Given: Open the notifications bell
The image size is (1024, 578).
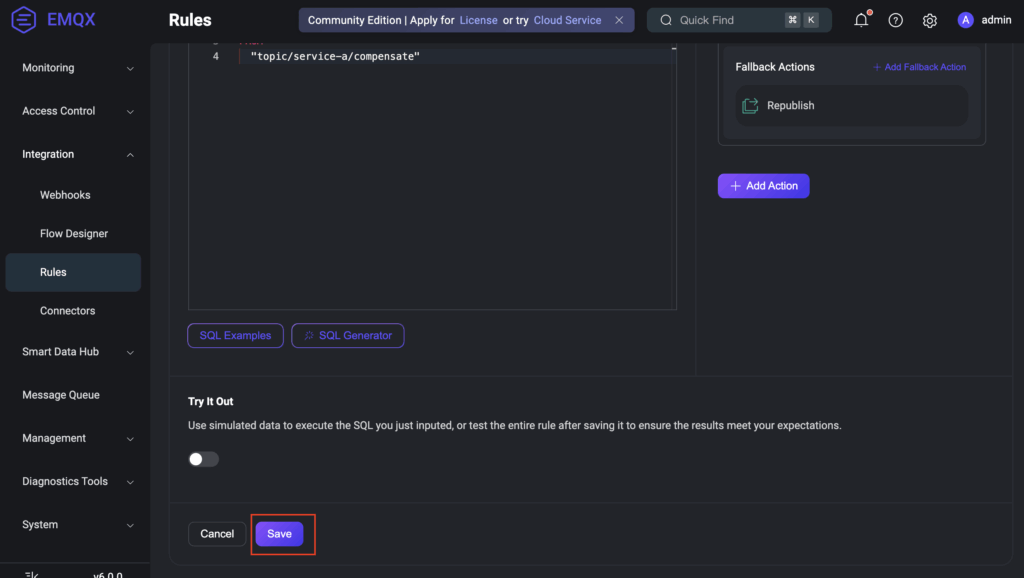Looking at the screenshot, I should click(861, 20).
